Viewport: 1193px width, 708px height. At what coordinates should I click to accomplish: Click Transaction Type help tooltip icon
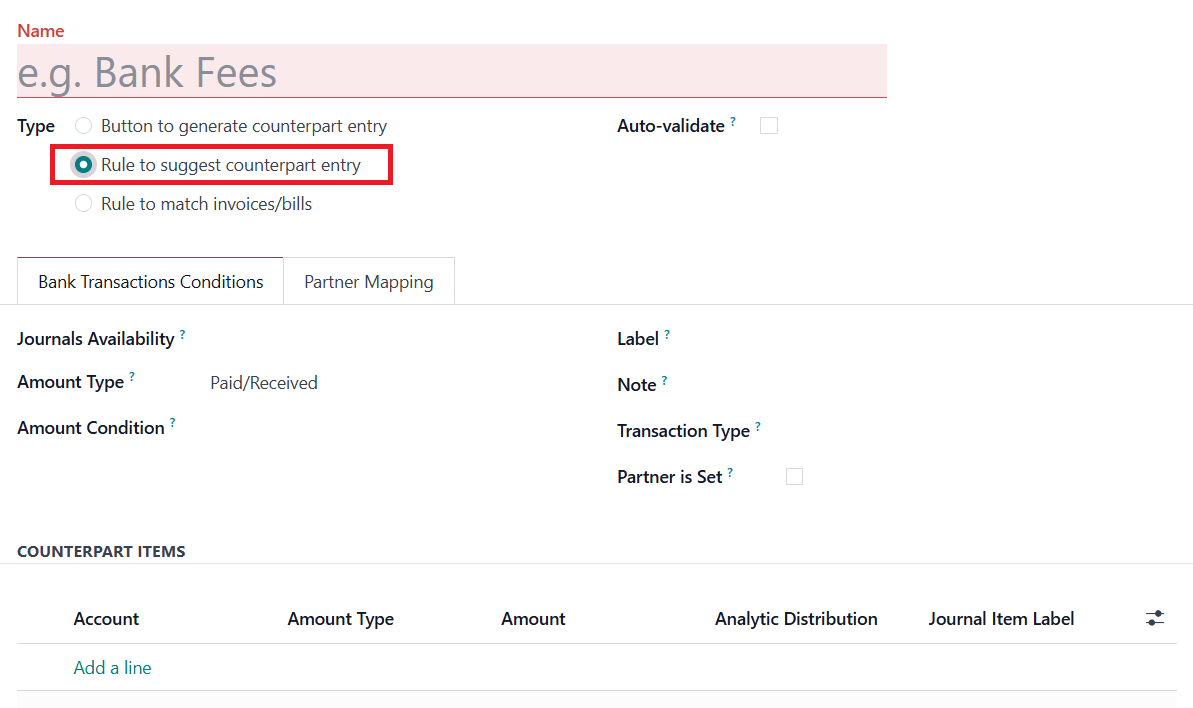point(757,426)
